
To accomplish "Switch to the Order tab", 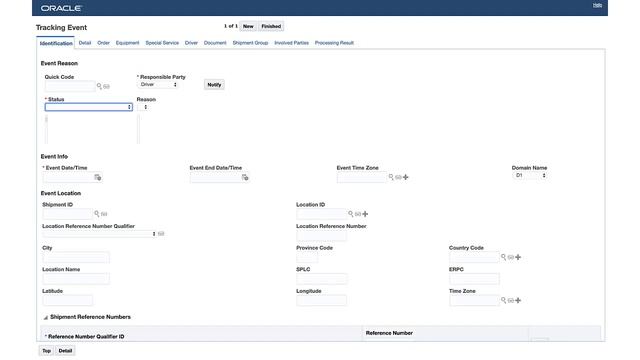I will tap(103, 43).
